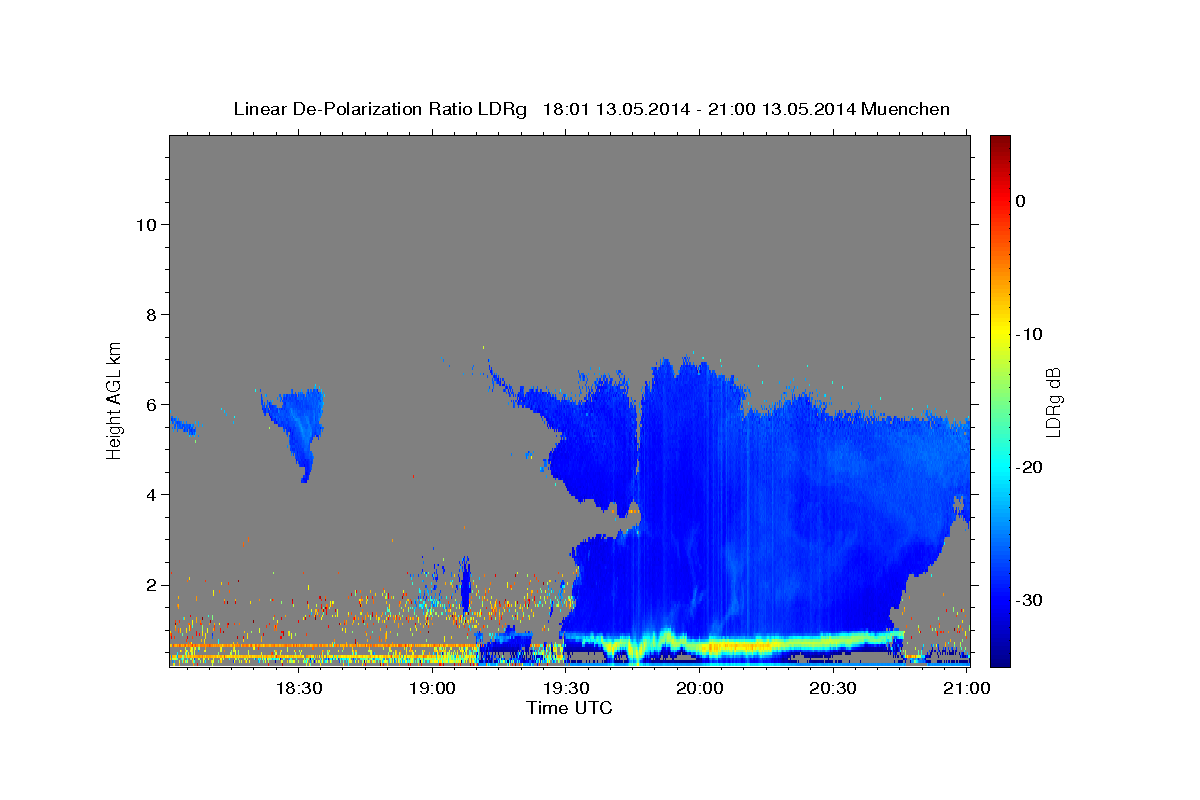Click the 20:00 time tick label
The image size is (1200, 800).
click(700, 689)
